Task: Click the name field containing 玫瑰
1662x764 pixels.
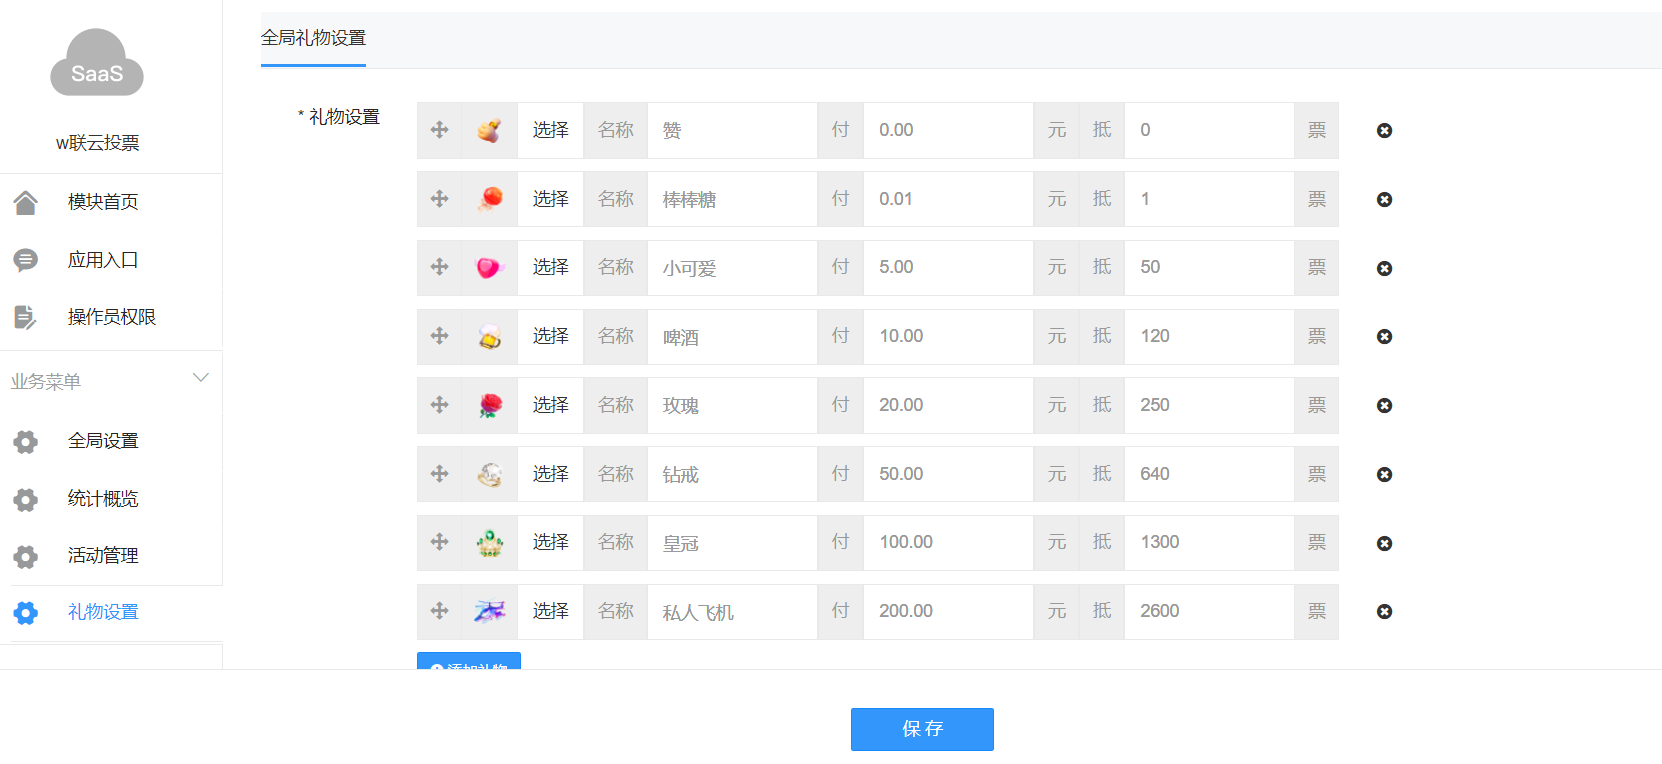Action: 733,405
